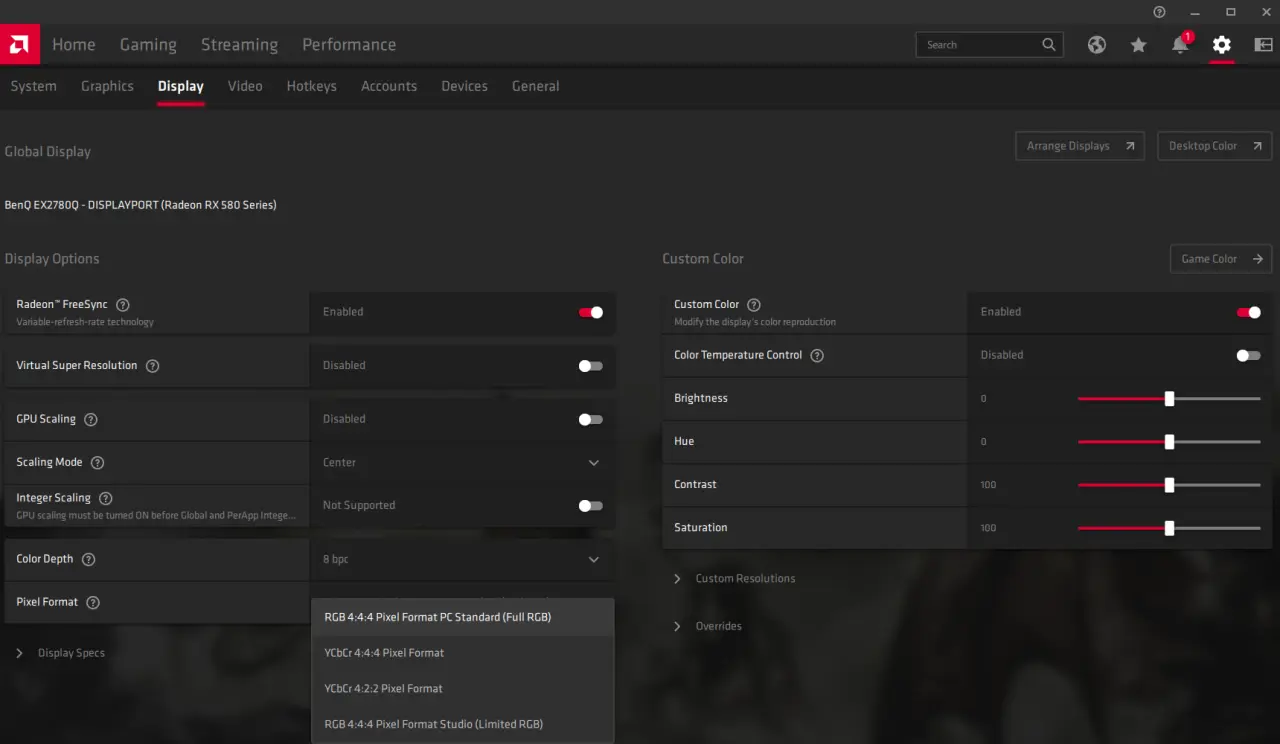Image resolution: width=1280 pixels, height=744 pixels.
Task: Click the search magnifier icon
Action: [1048, 45]
